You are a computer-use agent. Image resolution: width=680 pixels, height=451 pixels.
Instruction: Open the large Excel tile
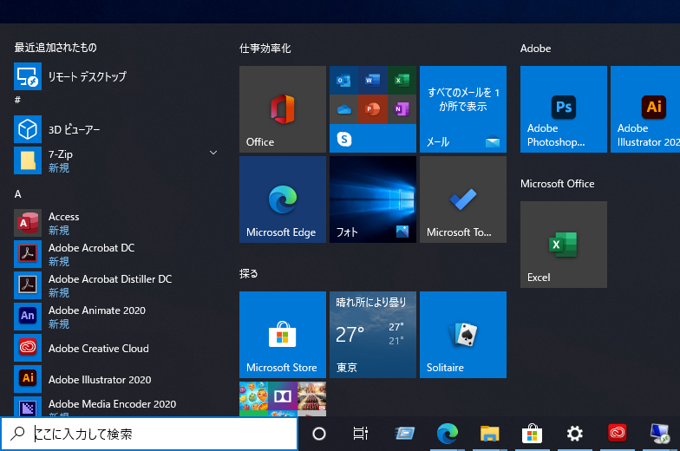click(x=563, y=245)
